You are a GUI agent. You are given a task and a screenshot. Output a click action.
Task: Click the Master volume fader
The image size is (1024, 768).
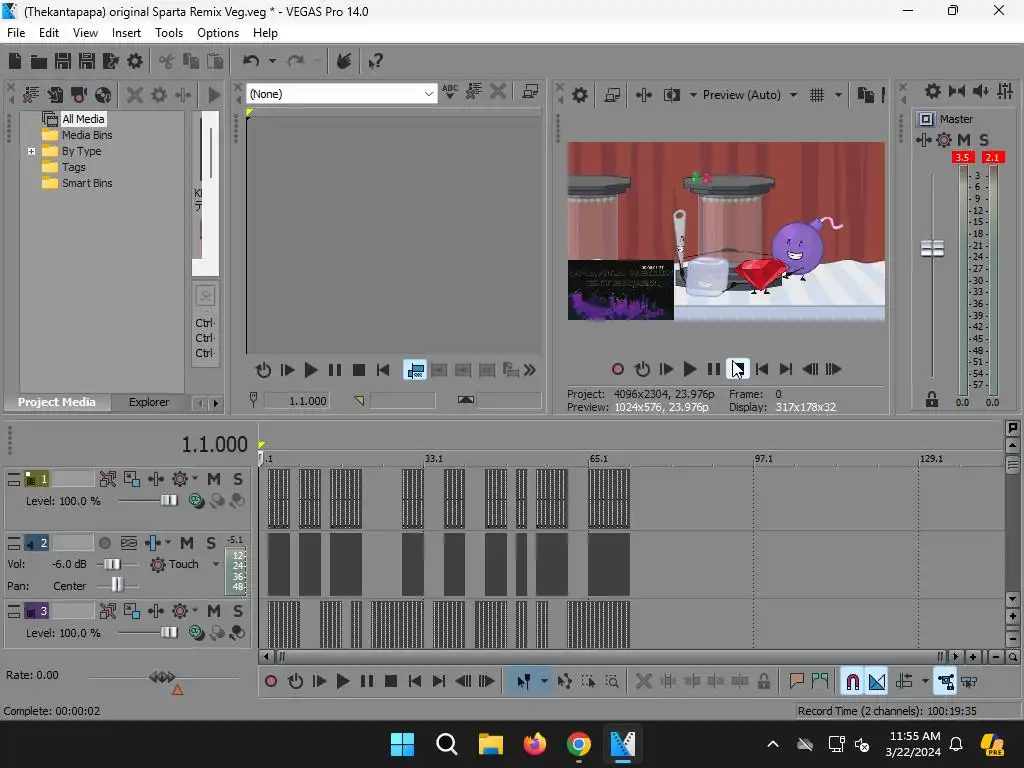click(x=932, y=248)
